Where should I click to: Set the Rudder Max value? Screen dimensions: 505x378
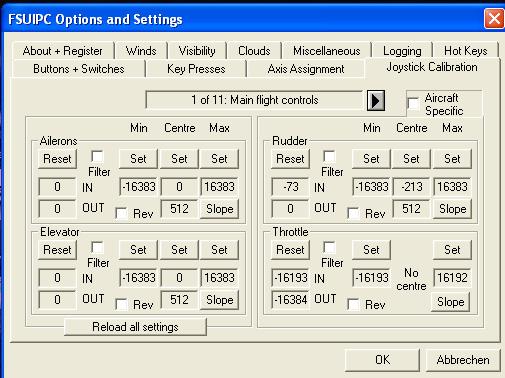coord(452,159)
